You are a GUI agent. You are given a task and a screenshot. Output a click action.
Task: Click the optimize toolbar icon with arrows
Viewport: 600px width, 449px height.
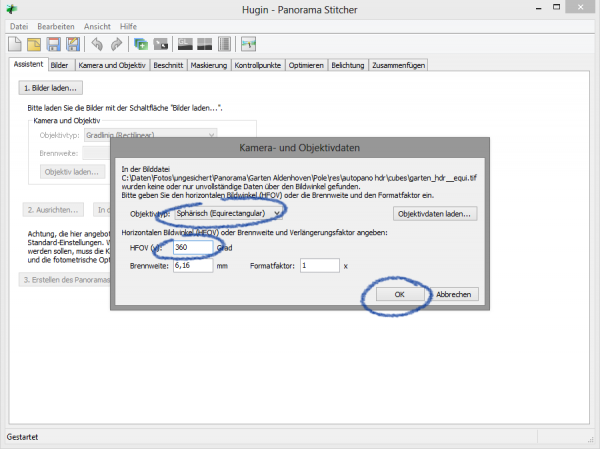tap(161, 44)
